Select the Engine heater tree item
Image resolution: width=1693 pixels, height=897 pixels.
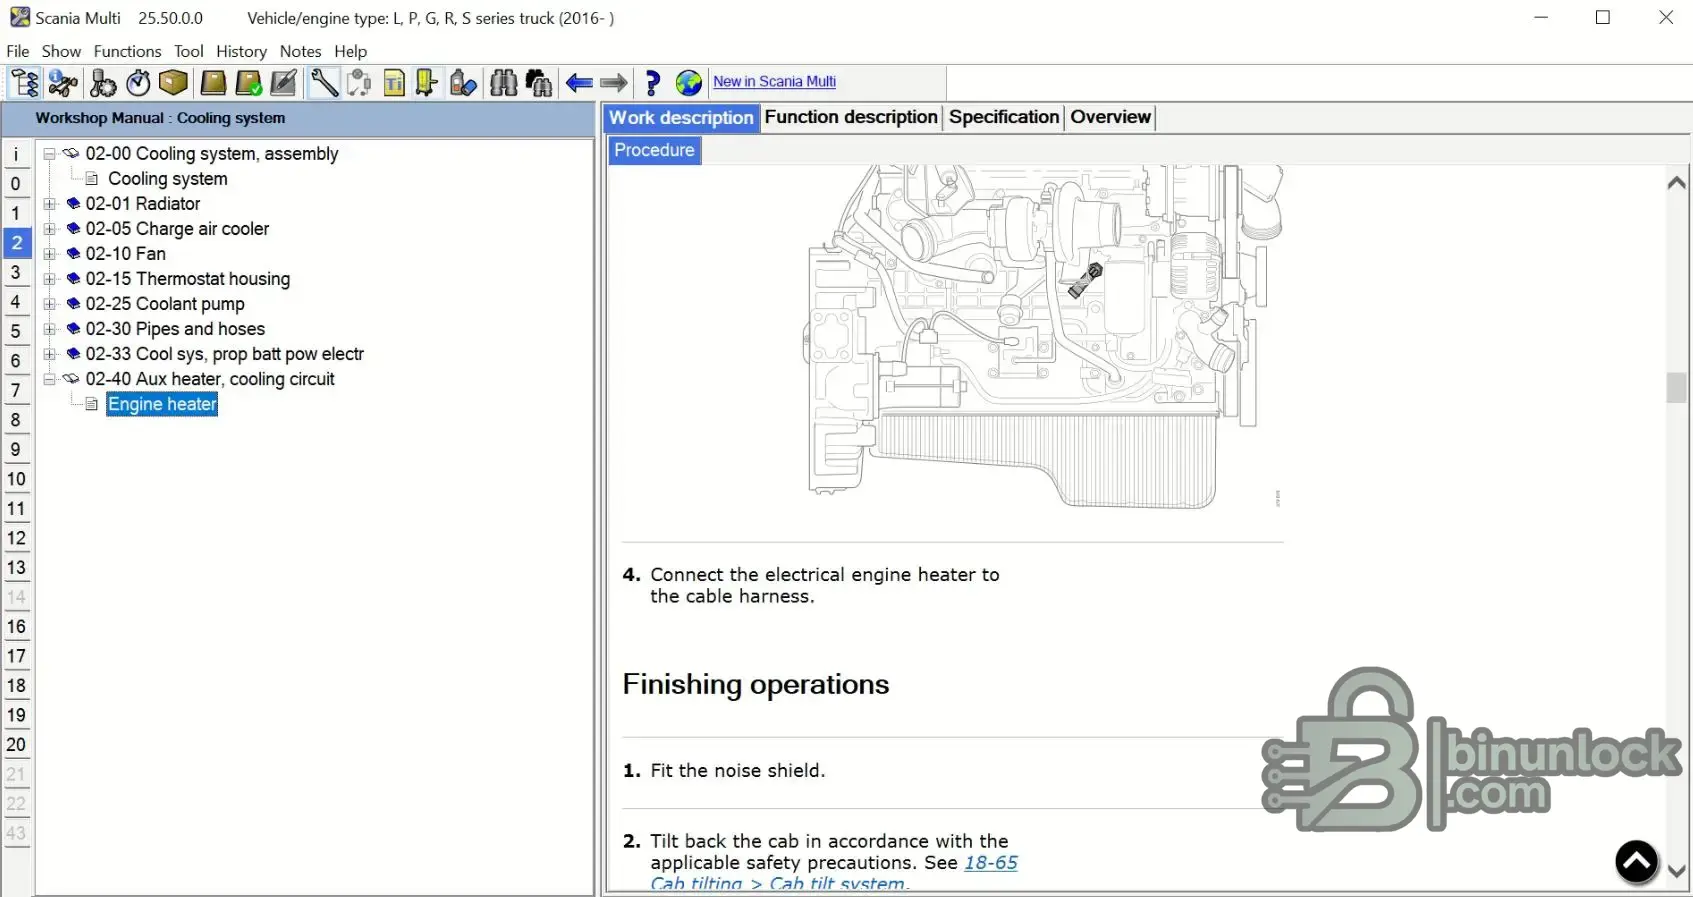tap(162, 404)
